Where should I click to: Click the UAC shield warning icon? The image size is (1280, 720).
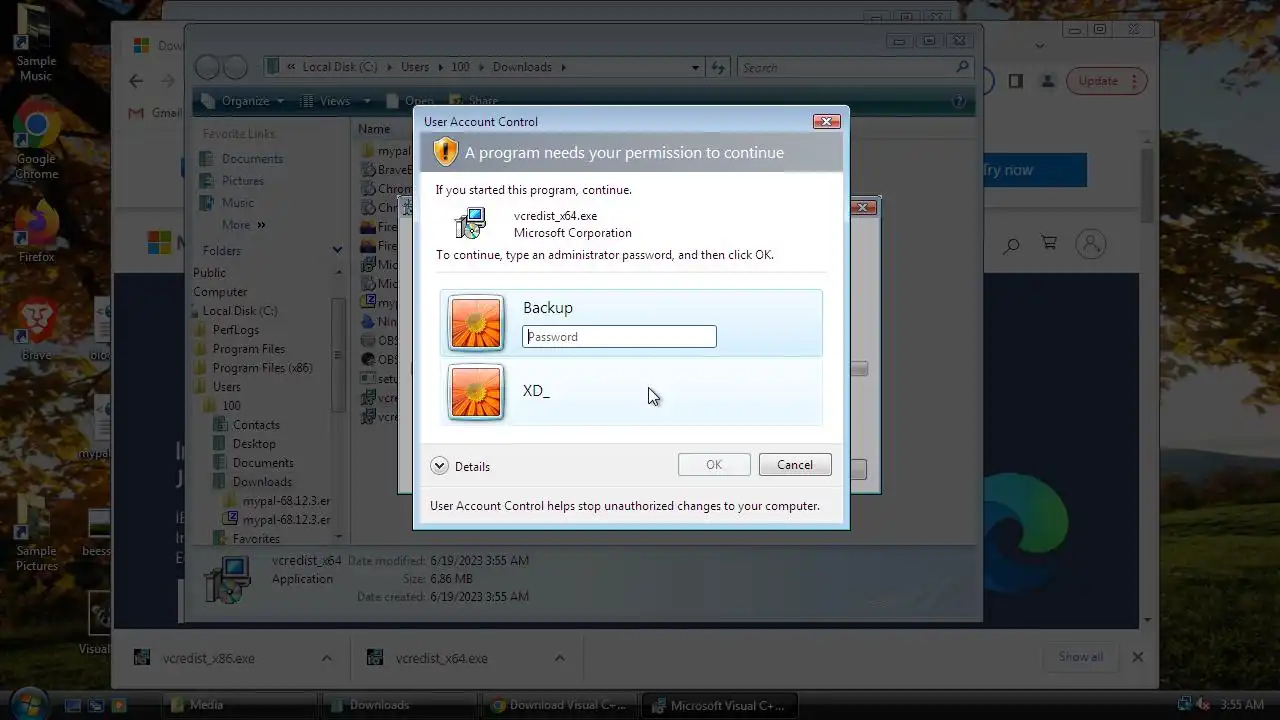(x=445, y=152)
